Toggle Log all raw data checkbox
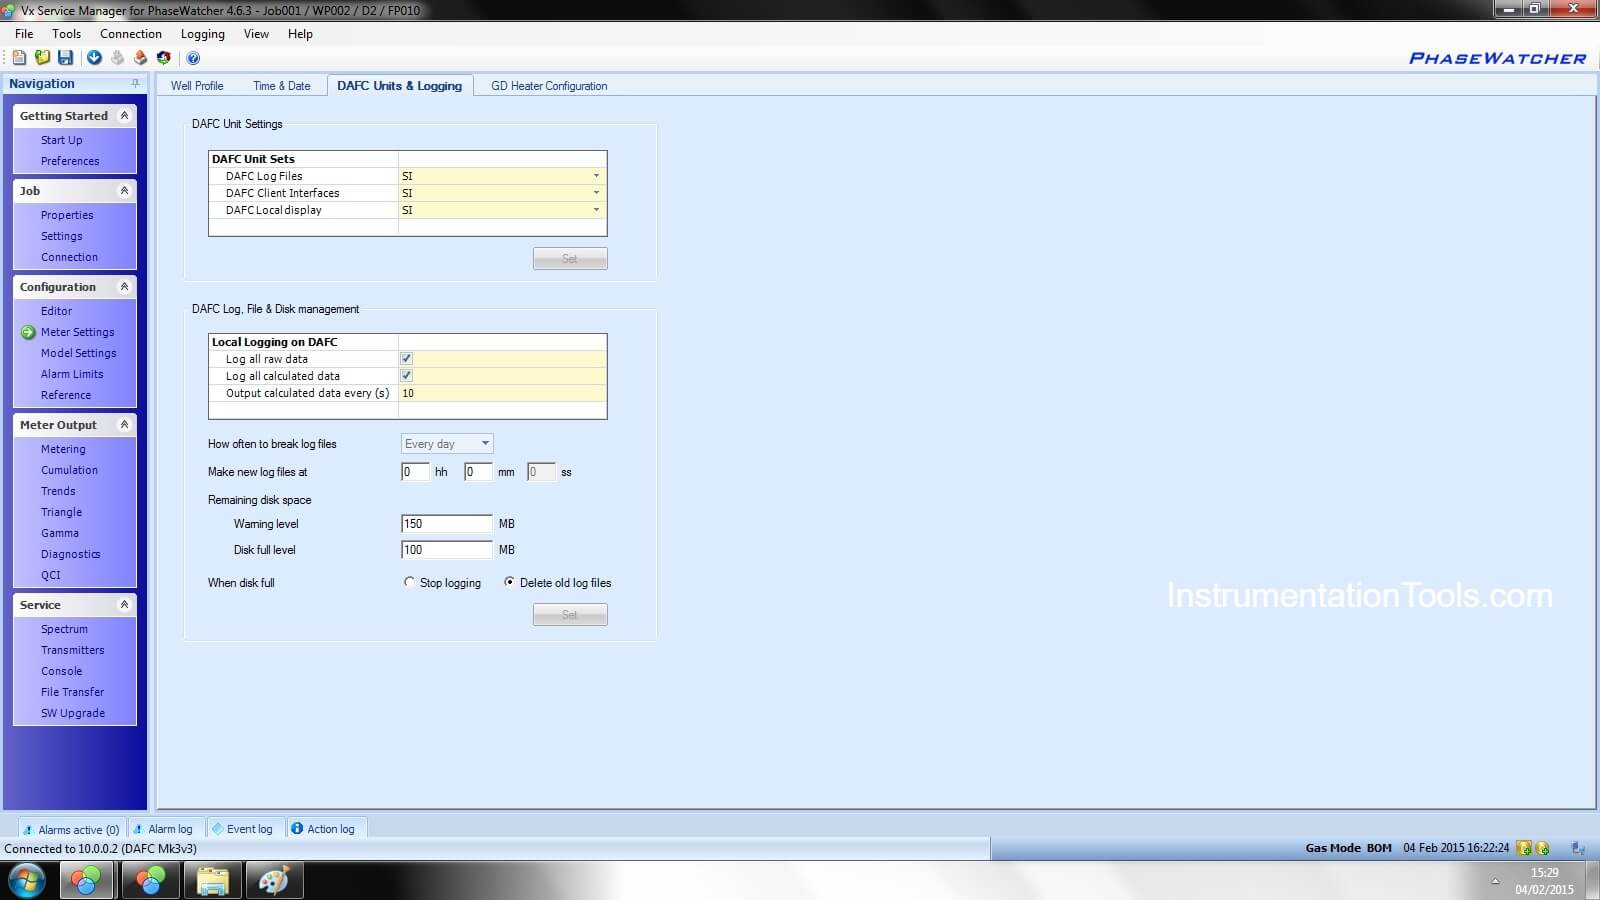The width and height of the screenshot is (1600, 900). pos(406,359)
